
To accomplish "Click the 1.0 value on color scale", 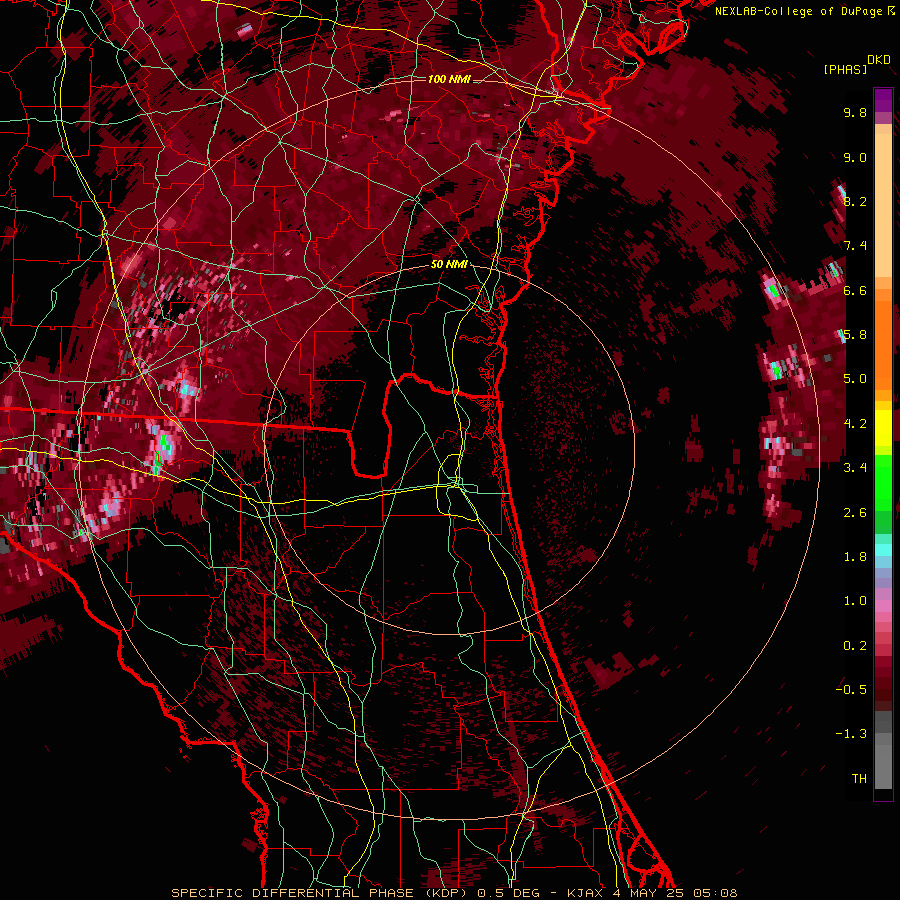I will [x=855, y=602].
